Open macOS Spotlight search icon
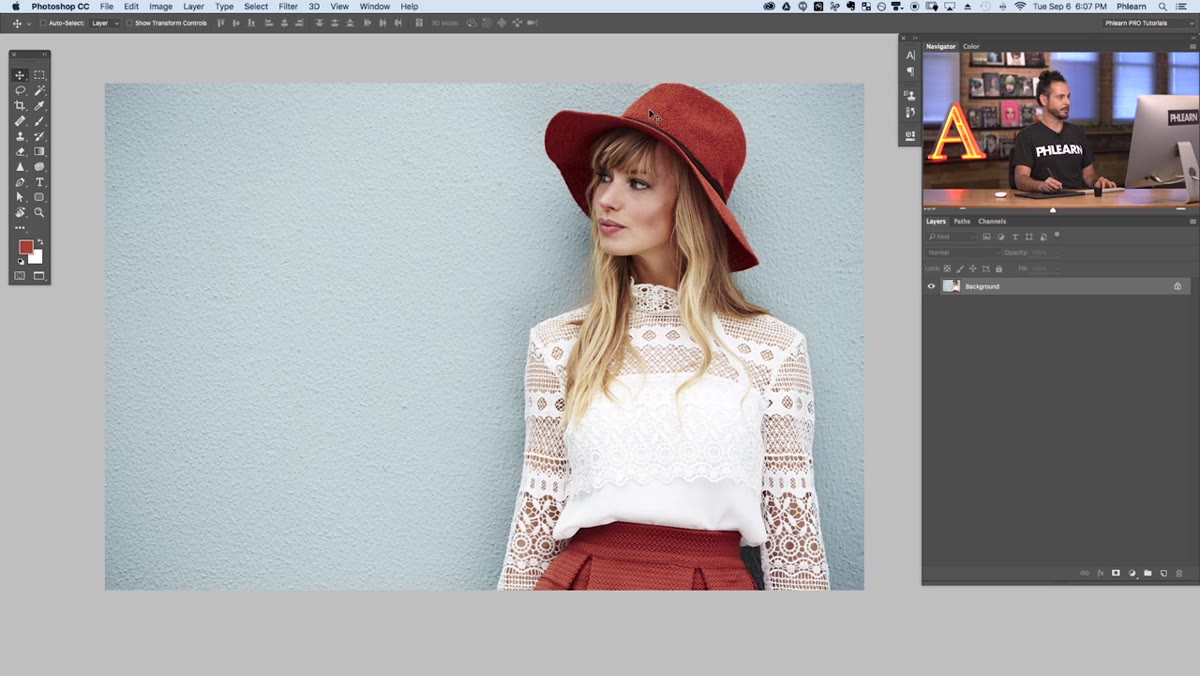Image resolution: width=1200 pixels, height=676 pixels. (1163, 6)
